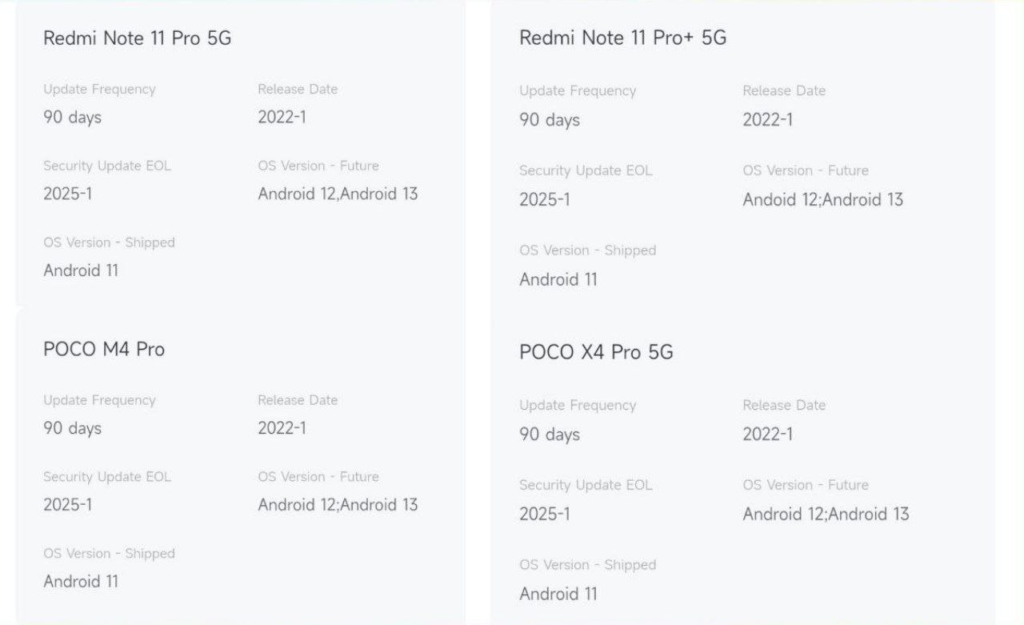Click Release Date label in Redmi Note 11 Pro+ 5G
The width and height of the screenshot is (1024, 625).
coord(784,91)
